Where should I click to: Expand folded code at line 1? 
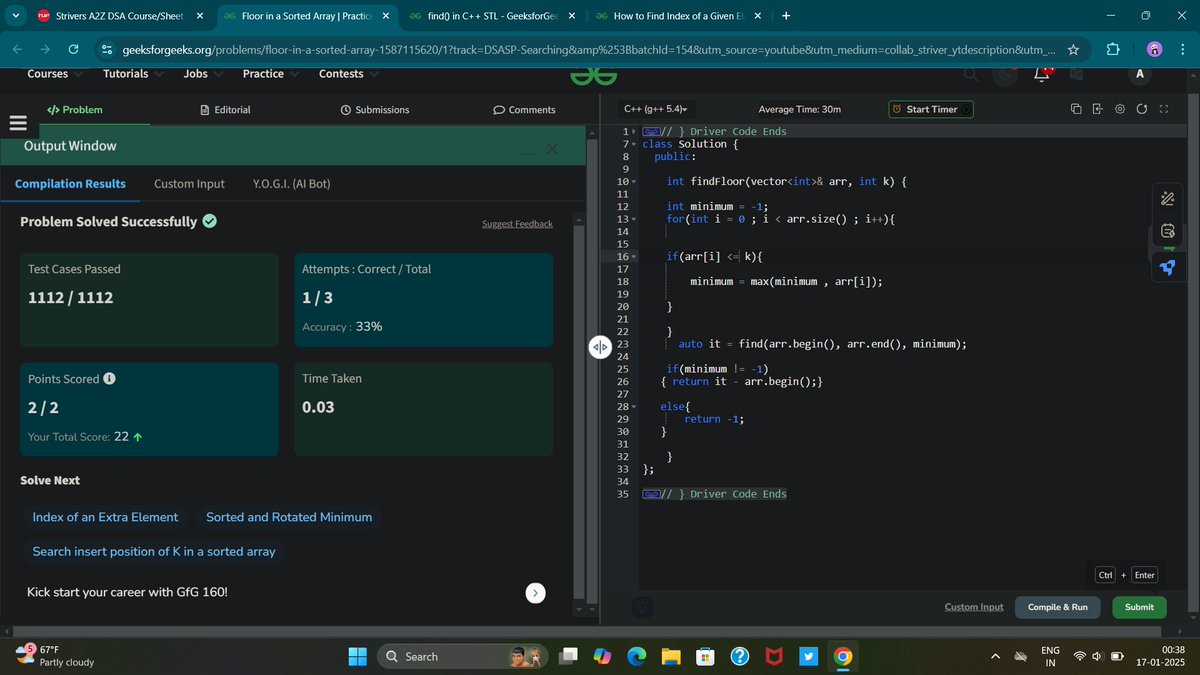pyautogui.click(x=634, y=132)
